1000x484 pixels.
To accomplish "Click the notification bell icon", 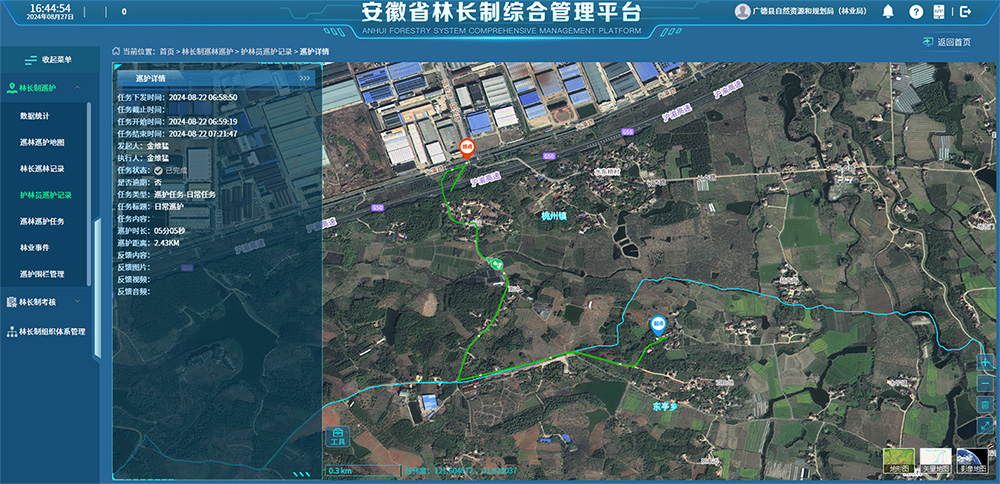I will point(888,12).
